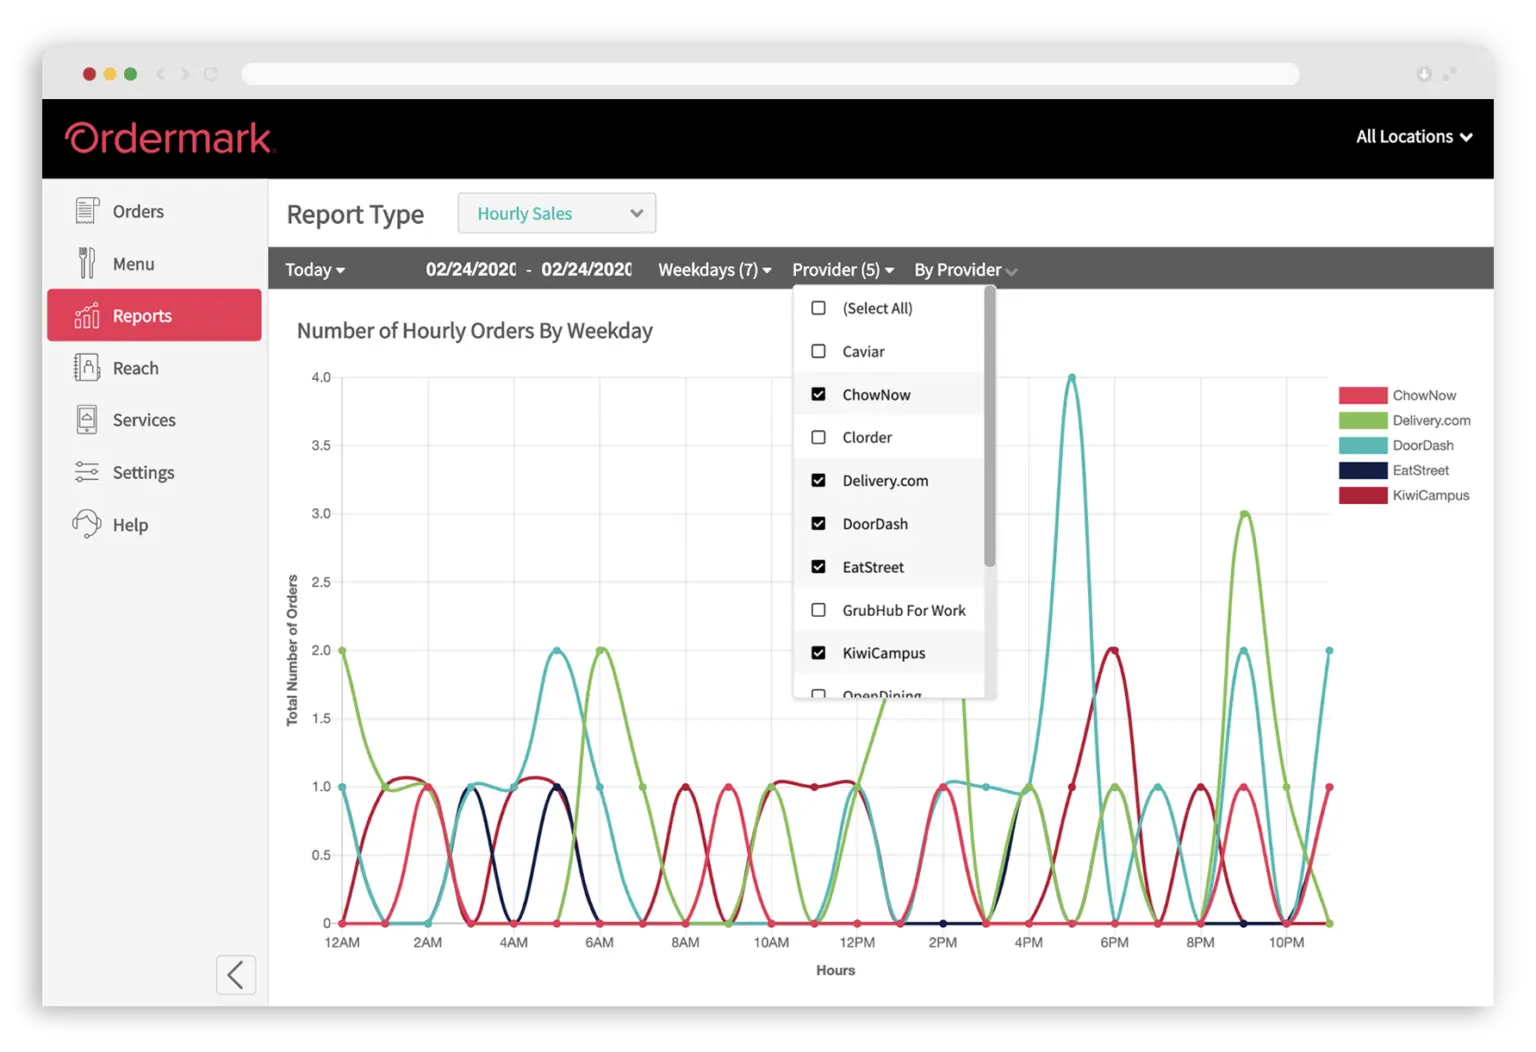Uncheck the ChowNow provider checkbox
The image size is (1536, 1052).
(818, 394)
